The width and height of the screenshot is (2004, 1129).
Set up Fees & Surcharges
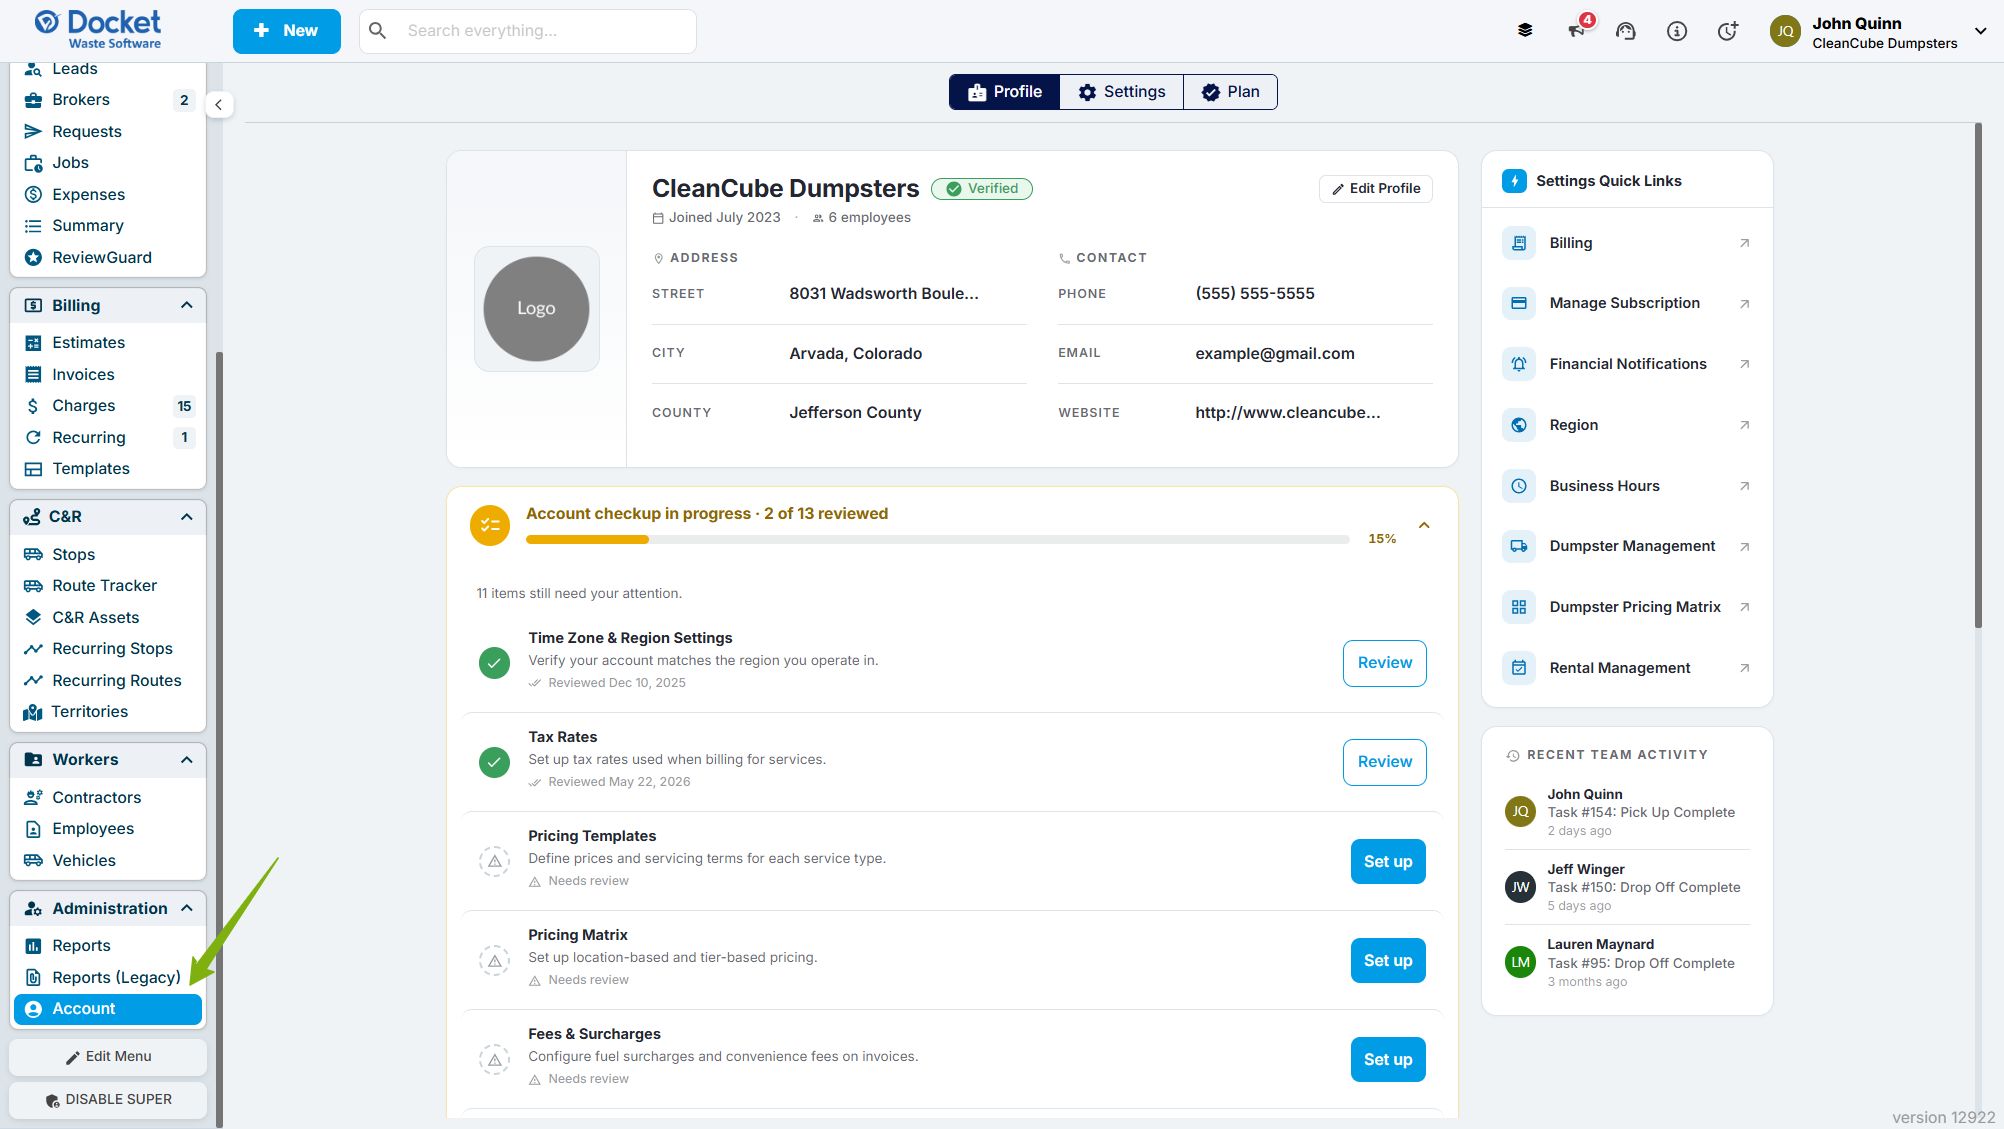1388,1059
